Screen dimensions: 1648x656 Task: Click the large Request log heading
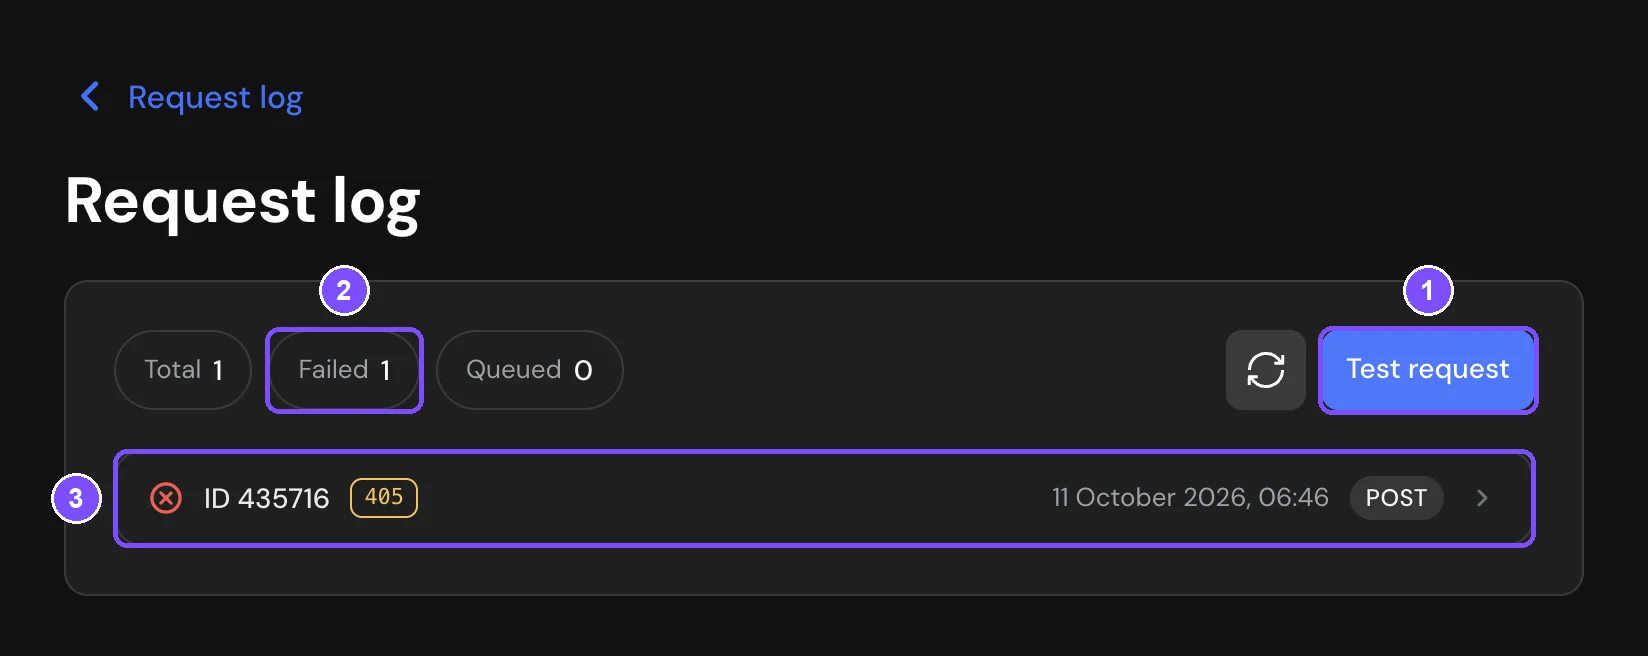(x=243, y=202)
